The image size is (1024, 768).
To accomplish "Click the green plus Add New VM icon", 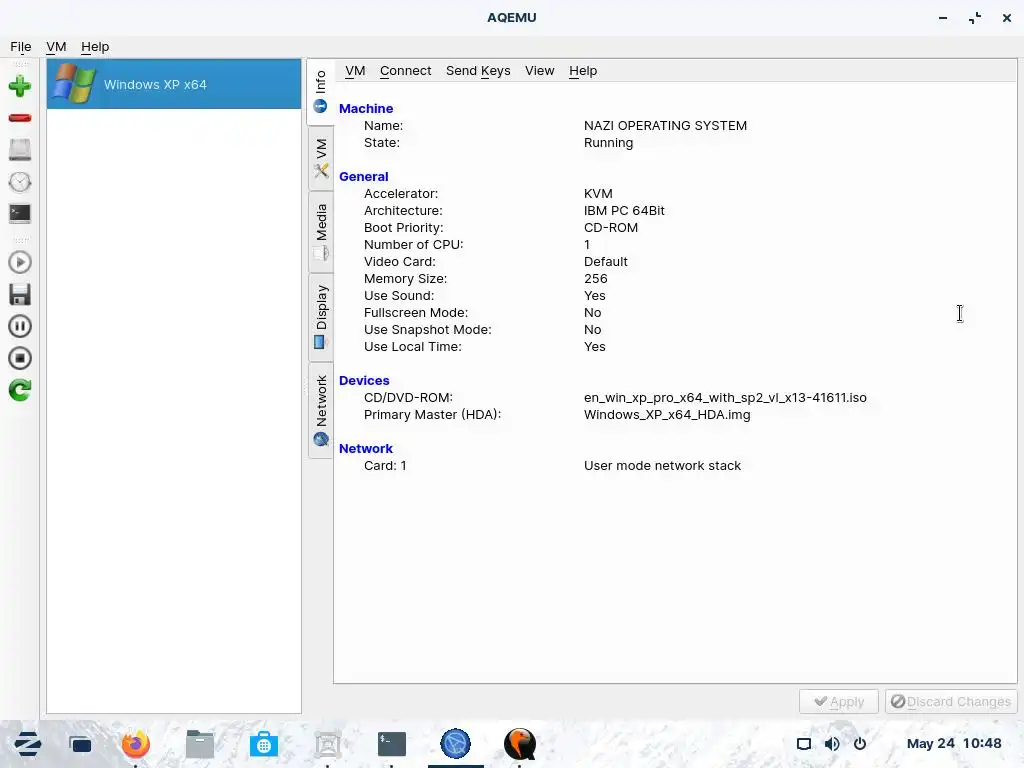I will (x=20, y=86).
